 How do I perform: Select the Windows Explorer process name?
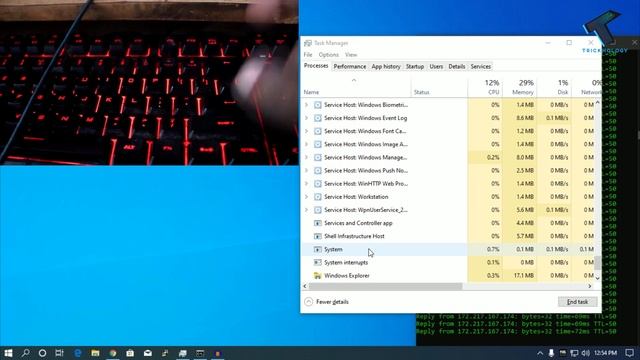[347, 276]
